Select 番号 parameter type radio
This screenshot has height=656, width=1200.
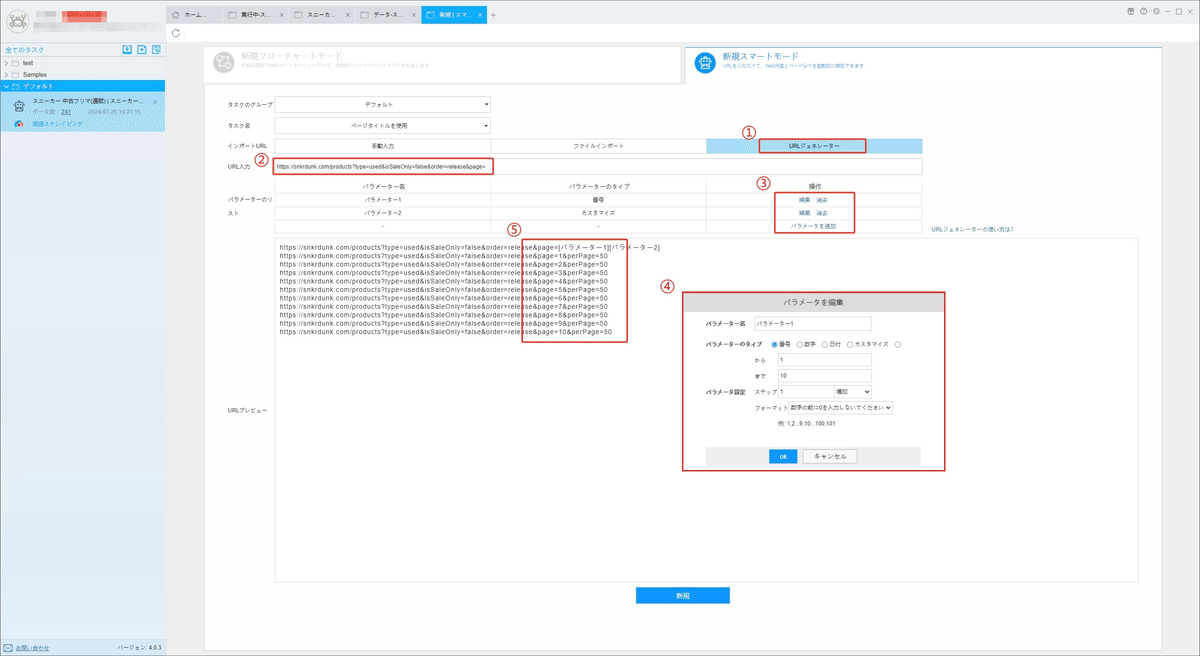(x=774, y=344)
